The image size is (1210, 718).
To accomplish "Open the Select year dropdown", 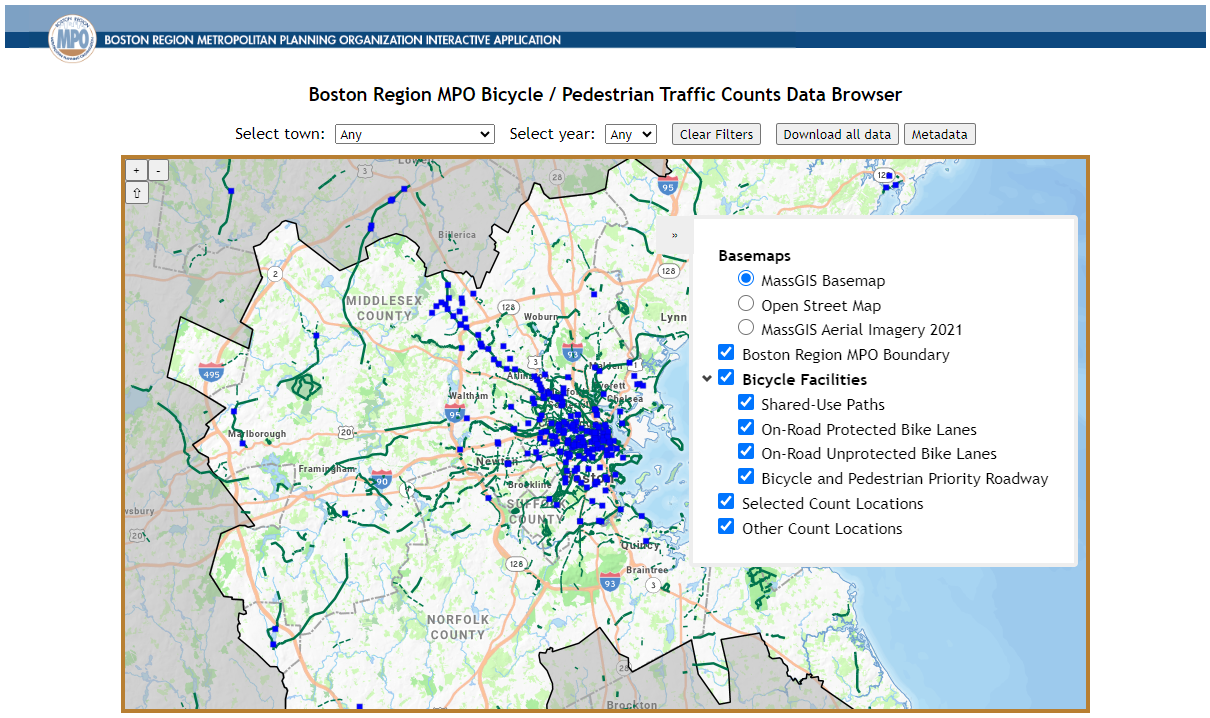I will point(630,133).
